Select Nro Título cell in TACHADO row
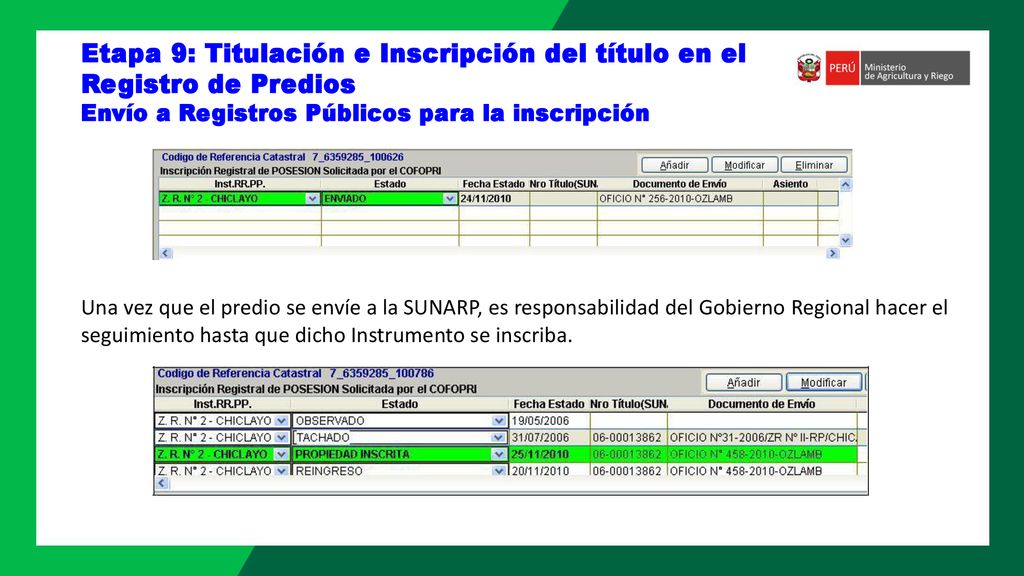The height and width of the screenshot is (576, 1024). point(628,438)
